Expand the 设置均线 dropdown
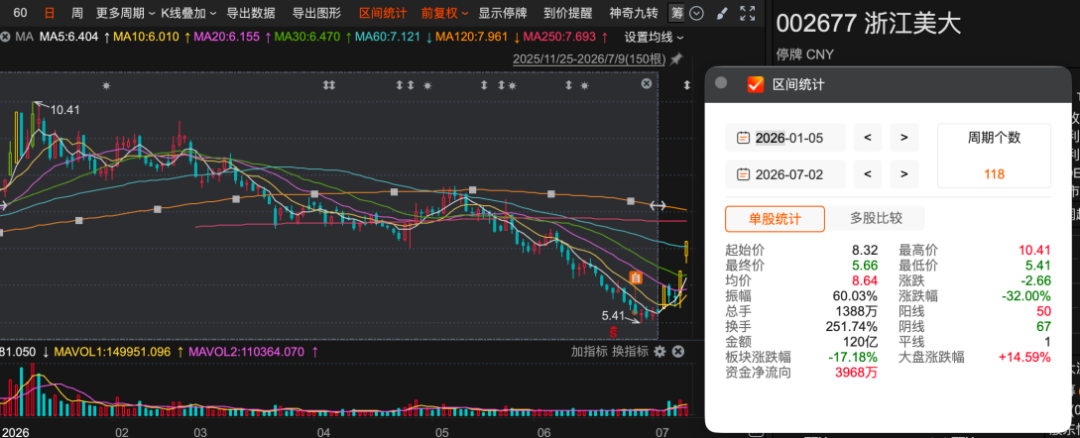 pos(654,36)
